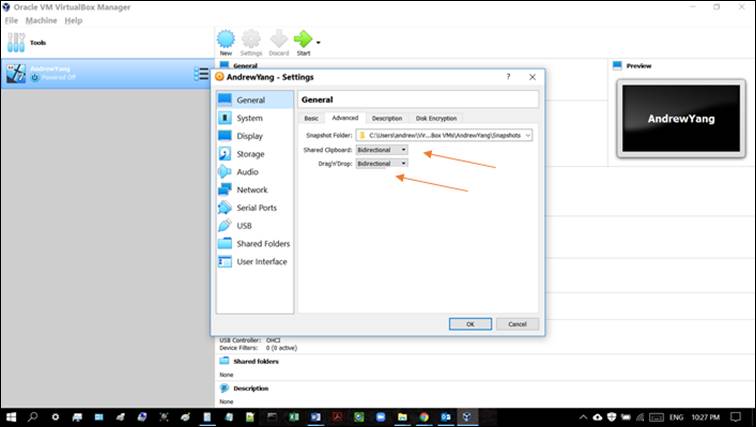Screen dimensions: 756x427
Task: Click the AndrewYang preview thumbnail
Action: coord(681,119)
